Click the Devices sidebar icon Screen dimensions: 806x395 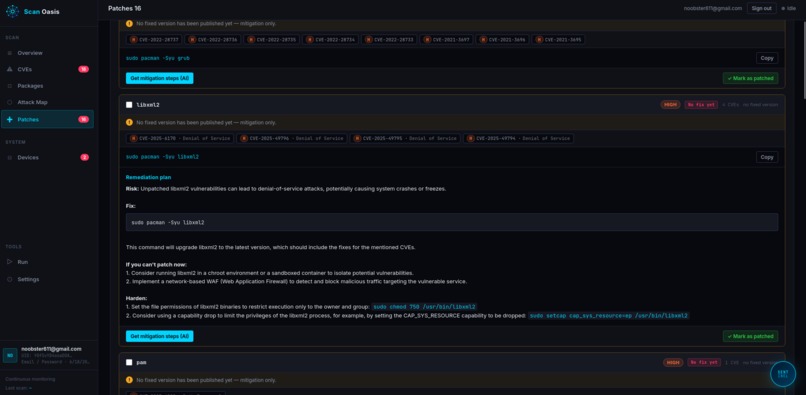click(x=9, y=157)
